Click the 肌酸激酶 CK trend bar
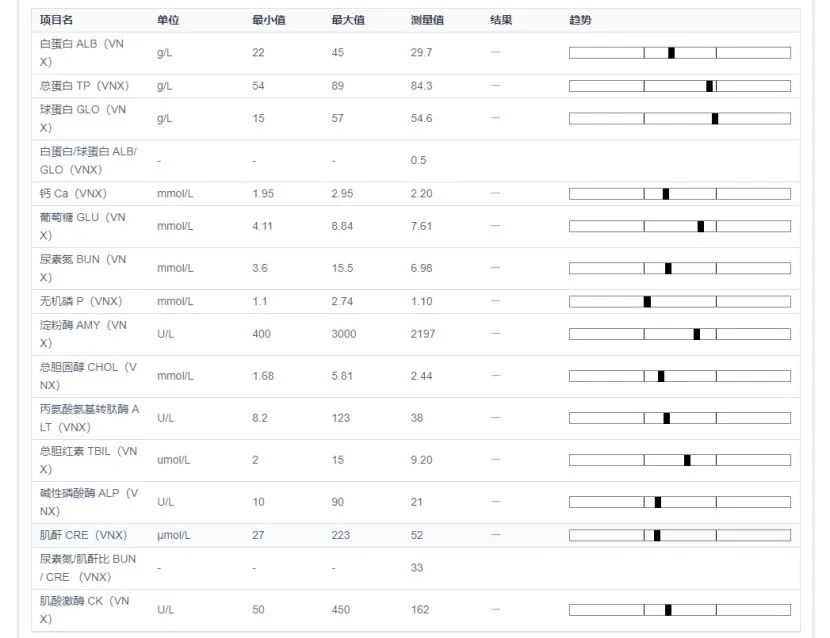 [679, 610]
